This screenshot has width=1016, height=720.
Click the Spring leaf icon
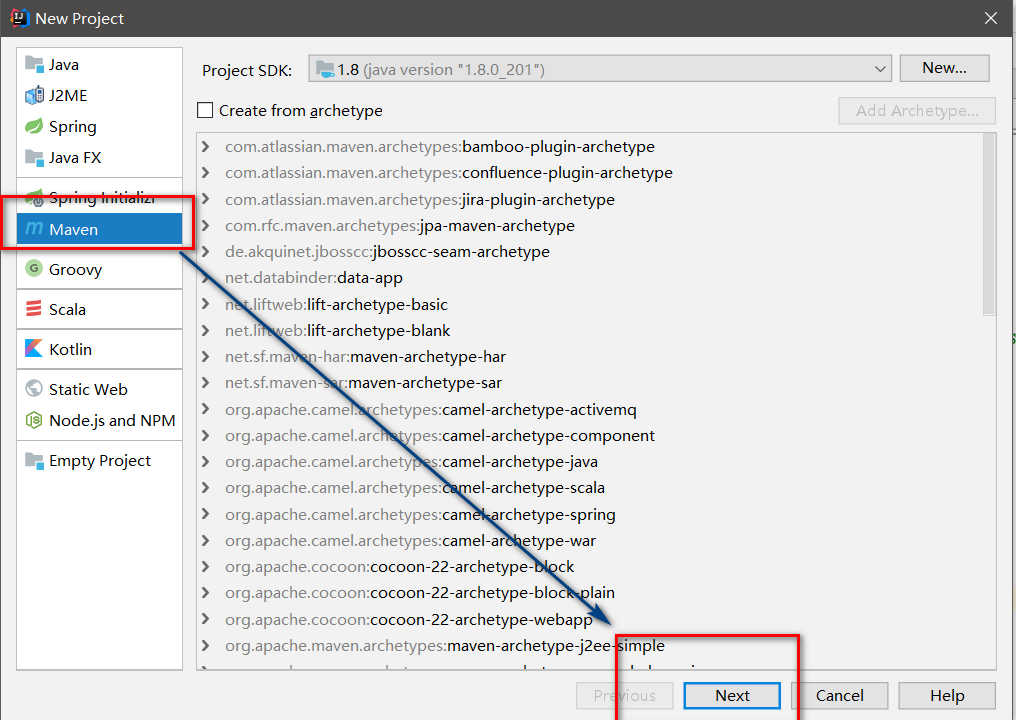pos(34,126)
